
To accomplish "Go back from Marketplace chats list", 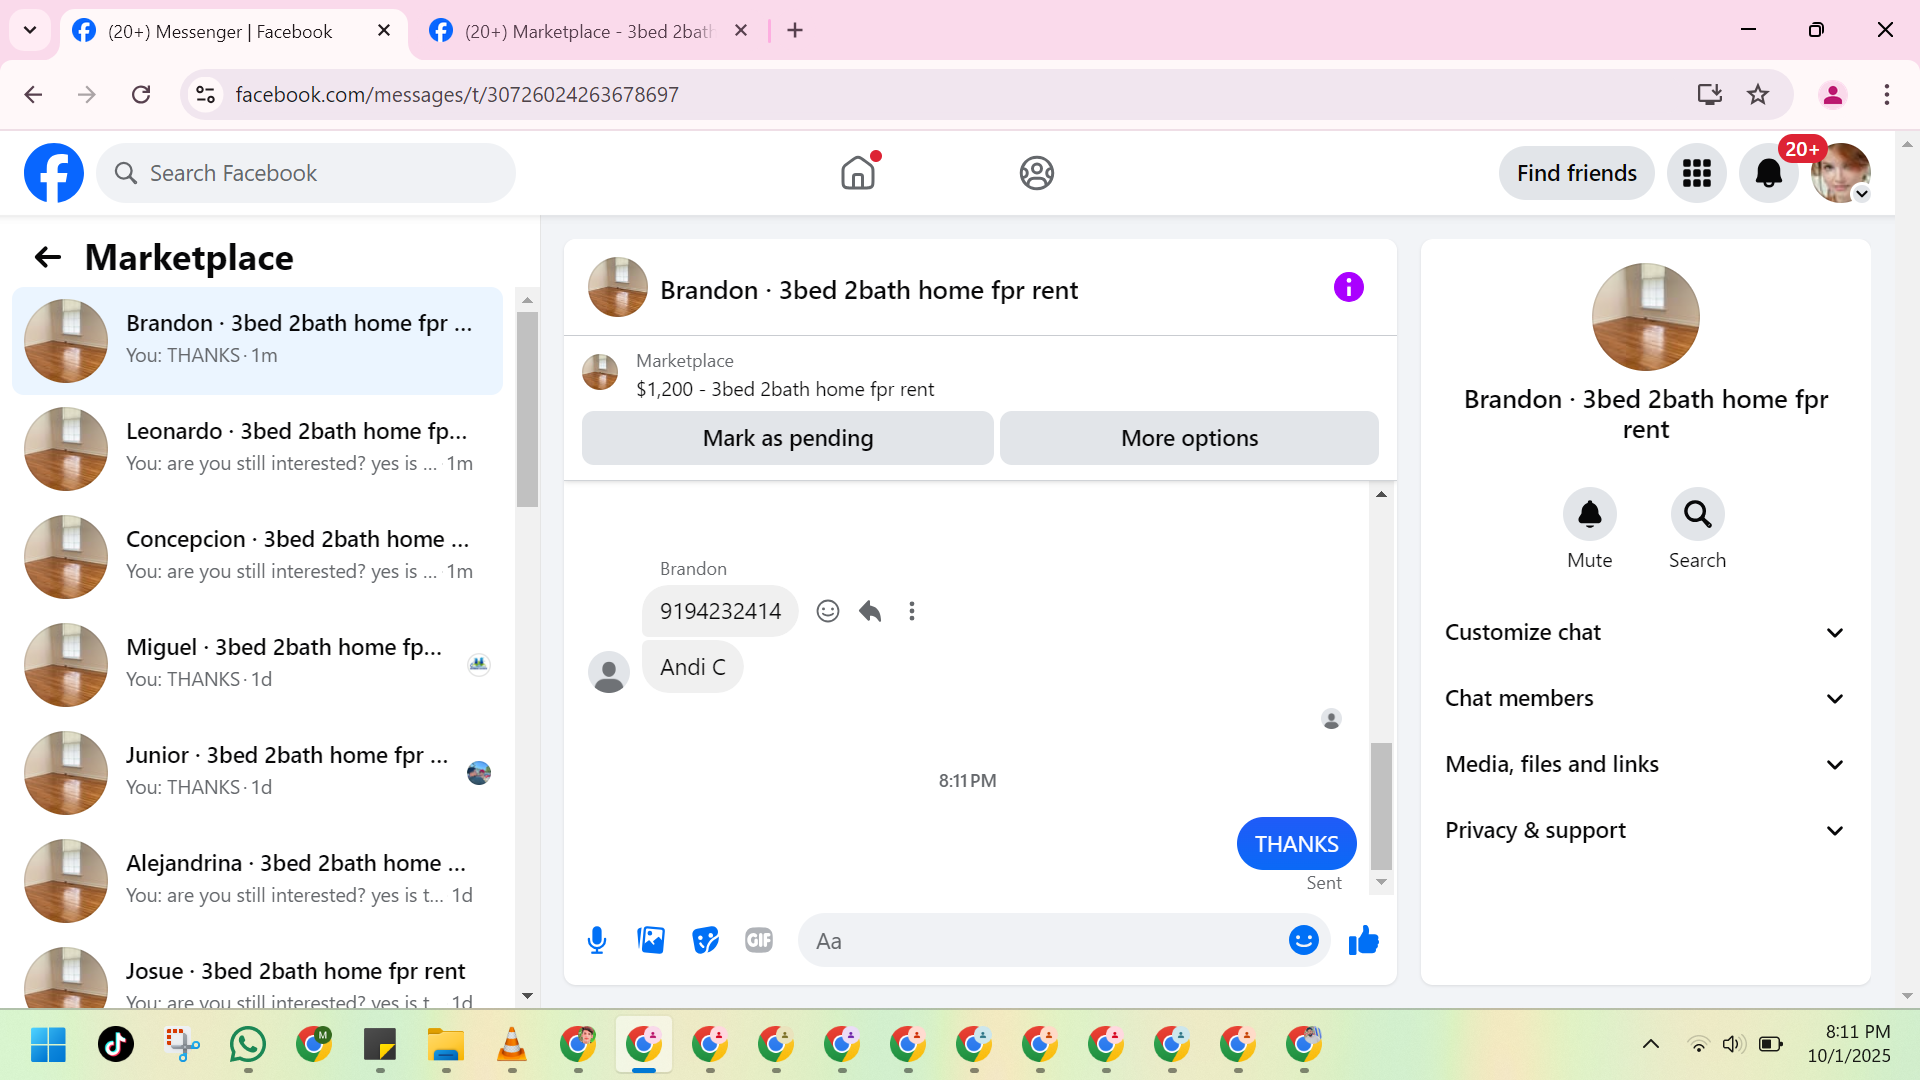I will 48,258.
